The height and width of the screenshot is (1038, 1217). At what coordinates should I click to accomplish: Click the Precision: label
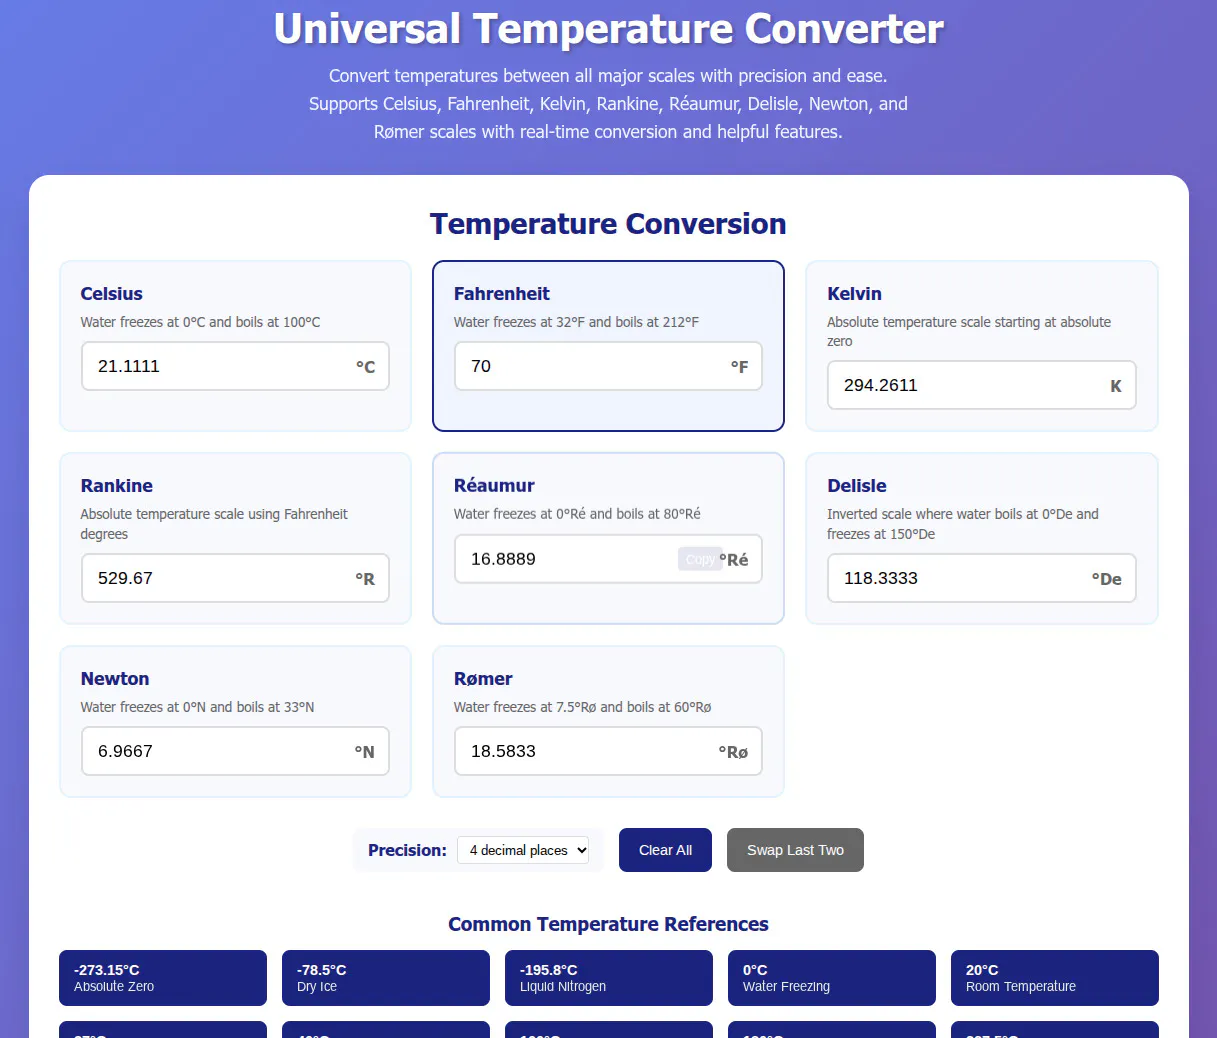point(407,850)
